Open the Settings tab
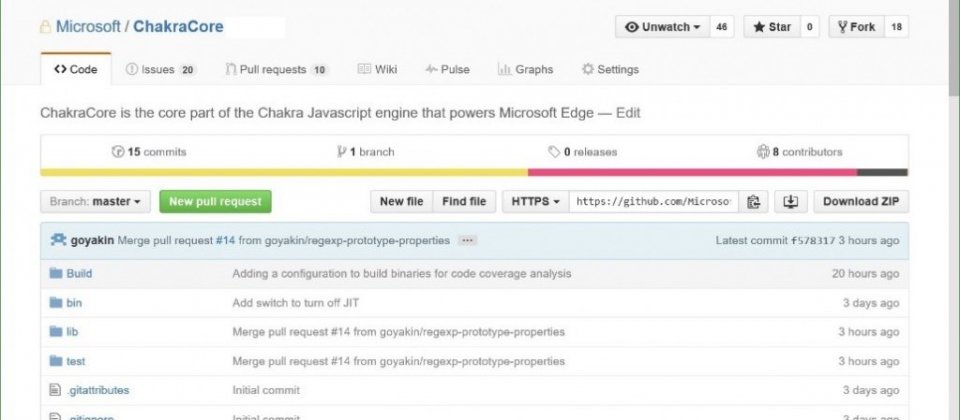This screenshot has height=420, width=960. (x=610, y=69)
